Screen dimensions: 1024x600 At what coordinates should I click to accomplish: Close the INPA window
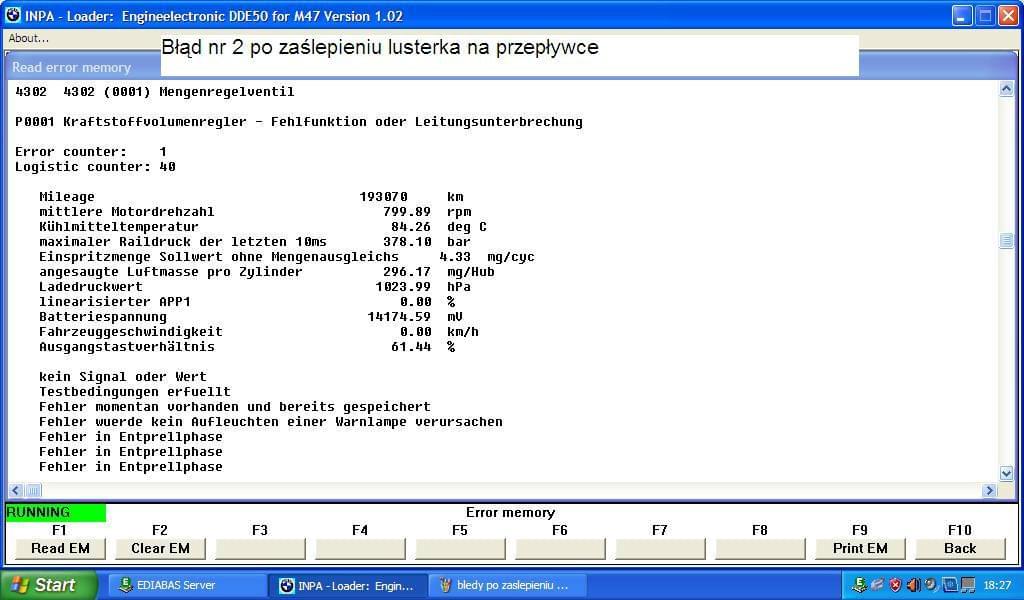click(x=1008, y=16)
